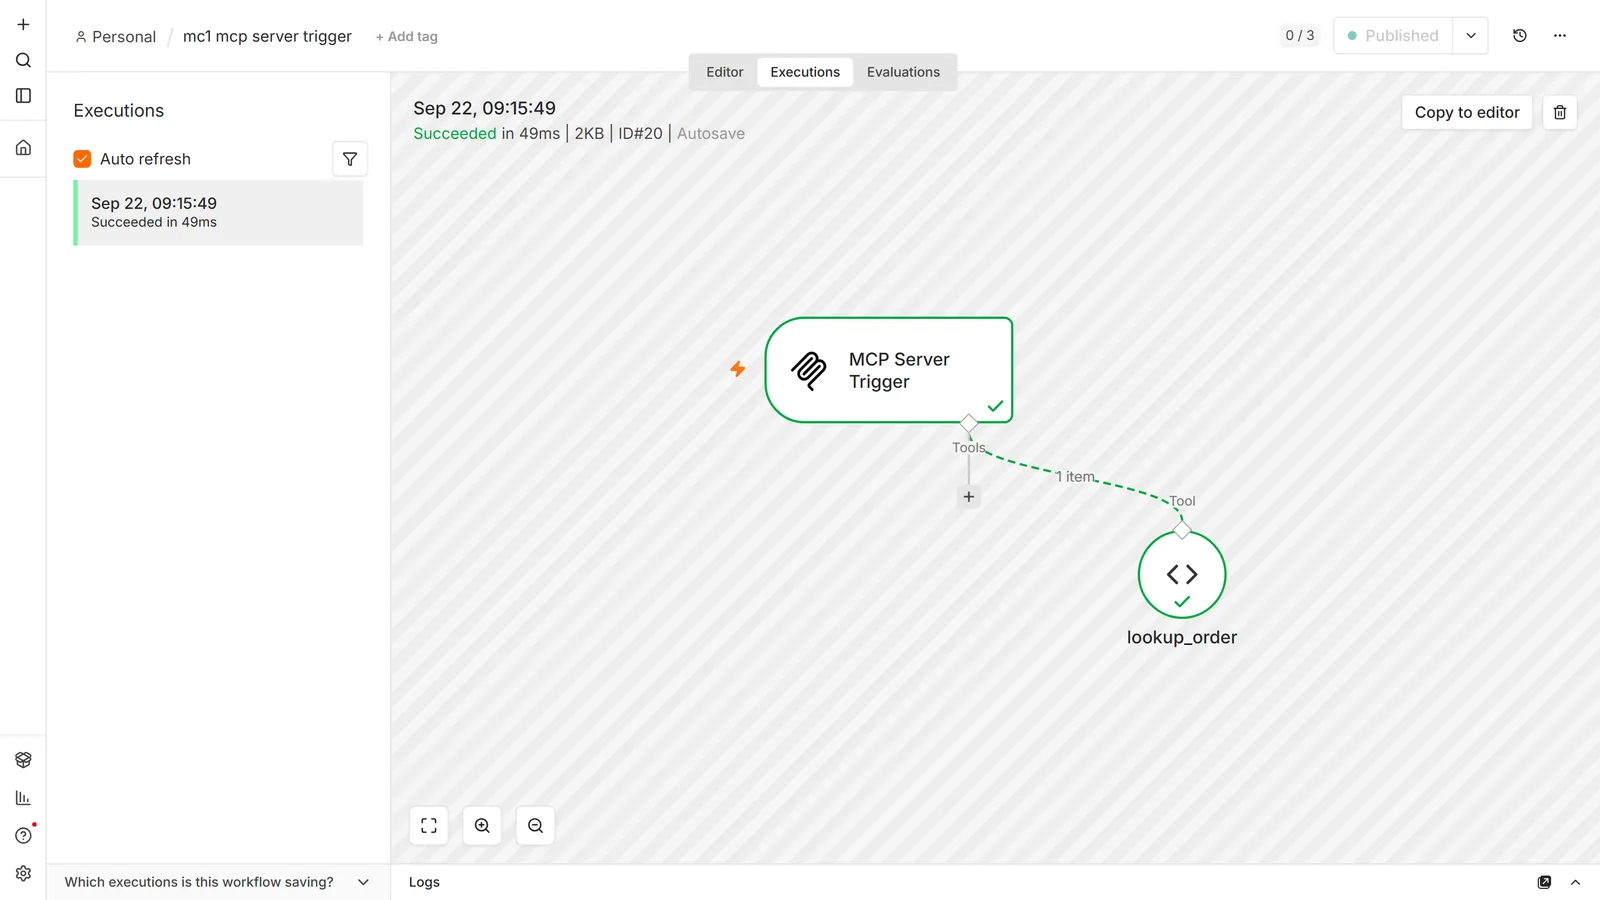Image resolution: width=1600 pixels, height=900 pixels.
Task: Switch to the Editor tab
Action: tap(725, 72)
